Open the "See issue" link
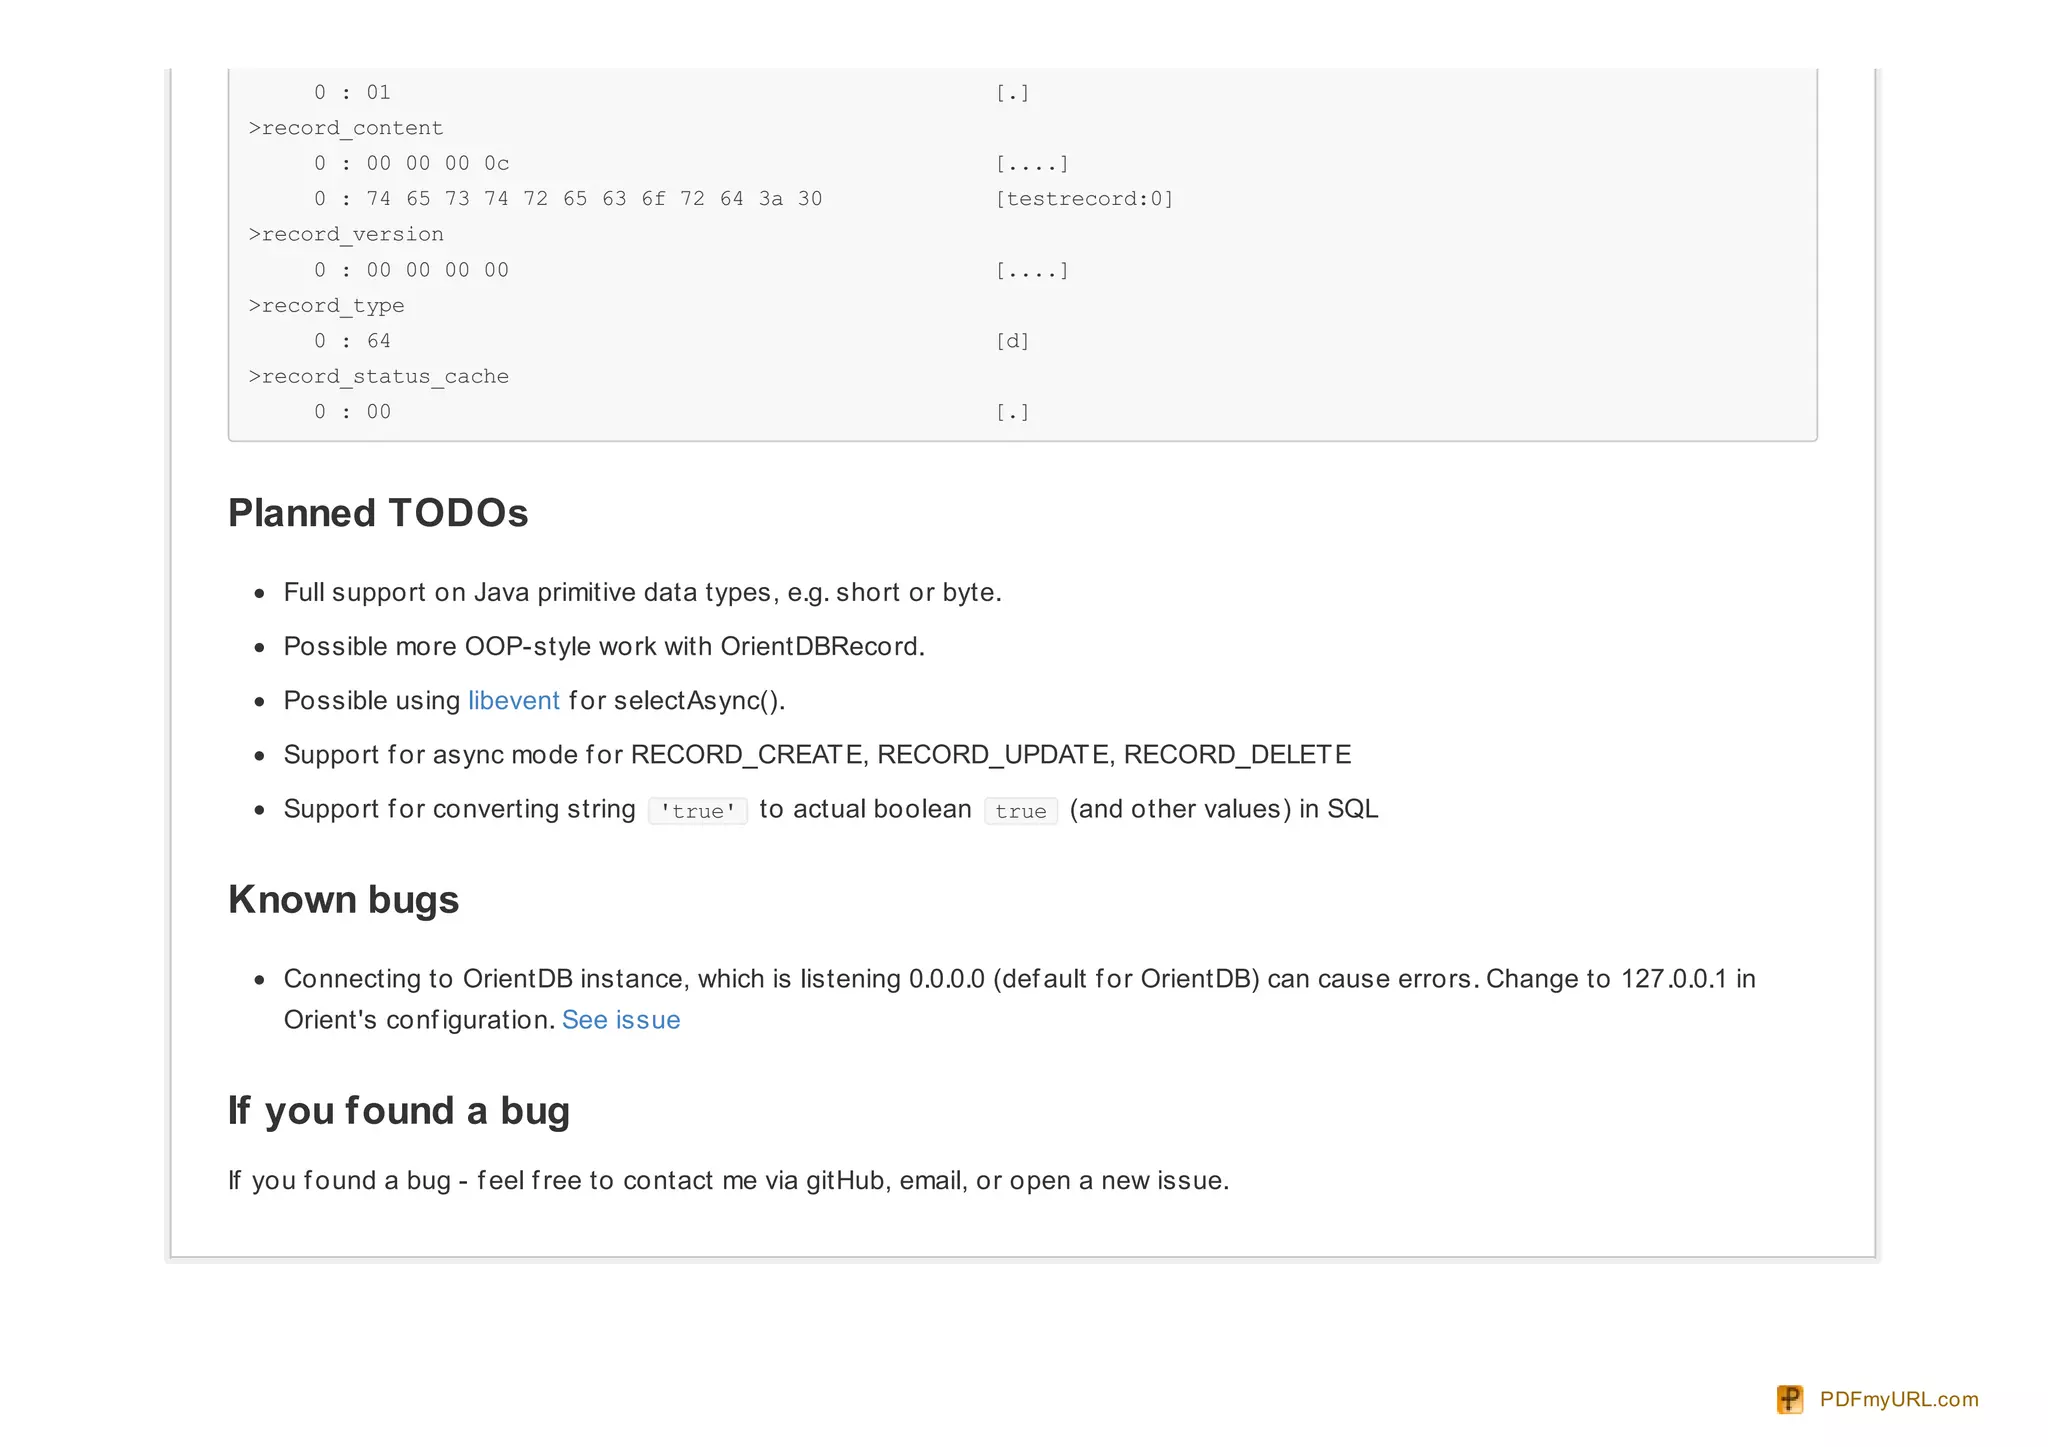The width and height of the screenshot is (2048, 1447). coord(620,1019)
